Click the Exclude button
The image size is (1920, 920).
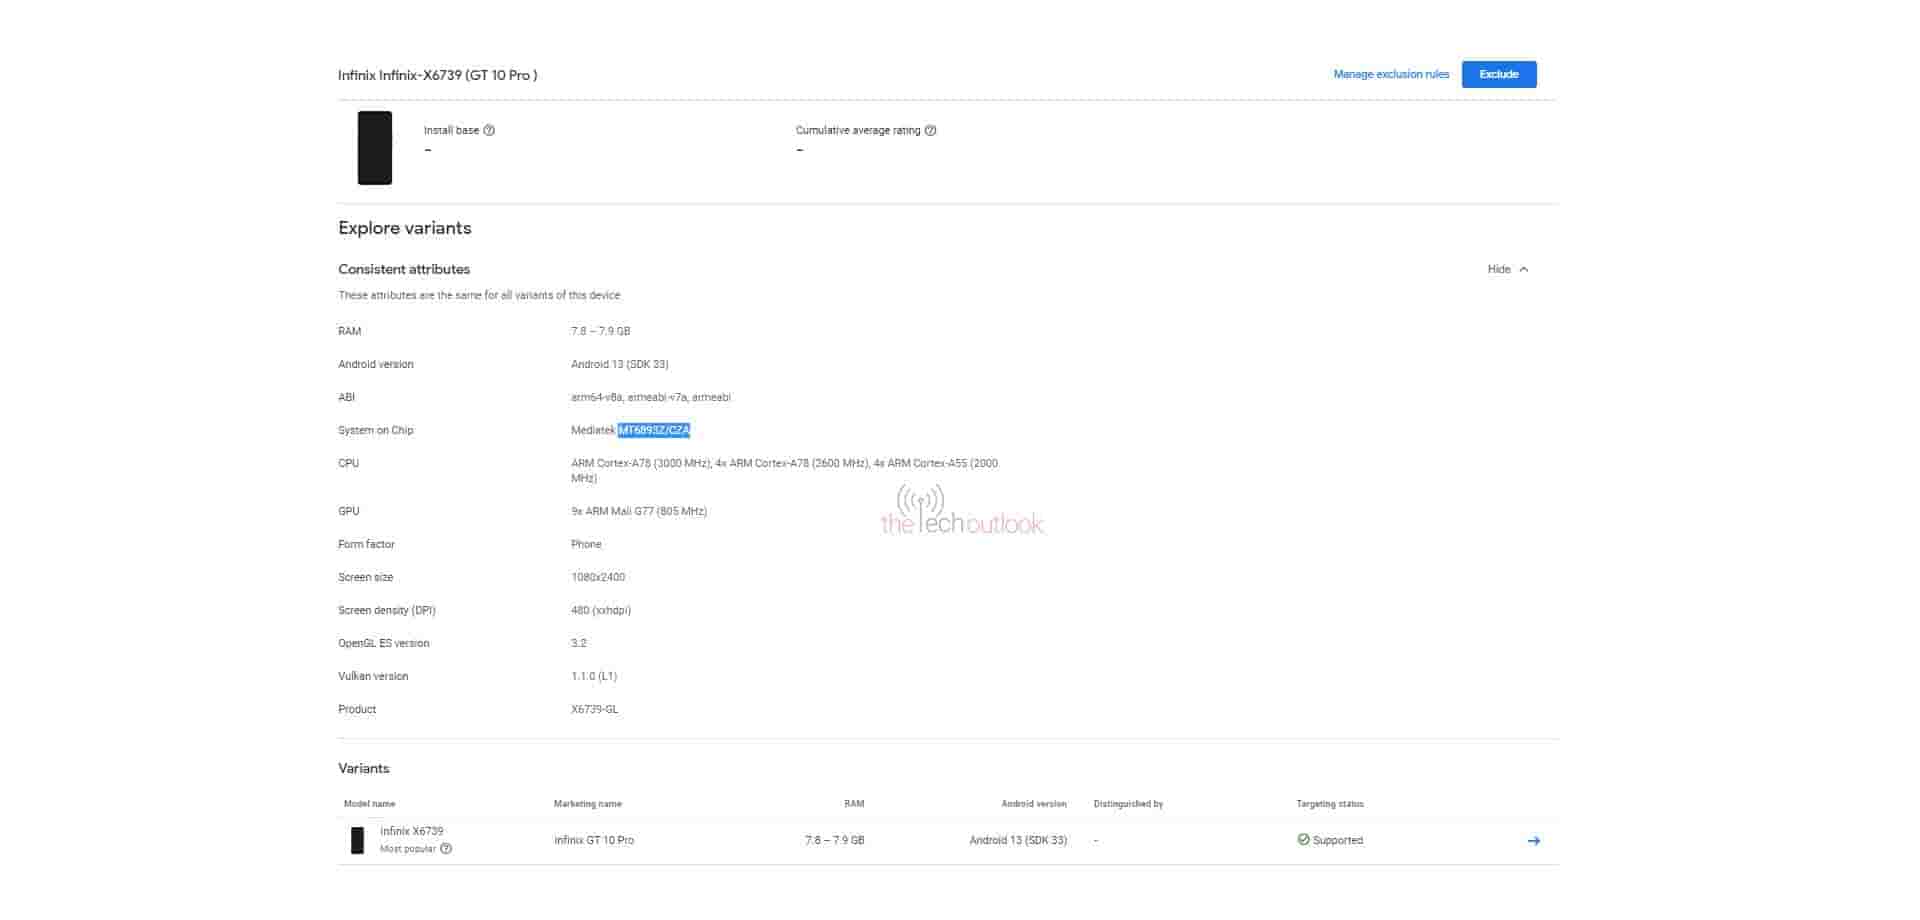click(1499, 74)
